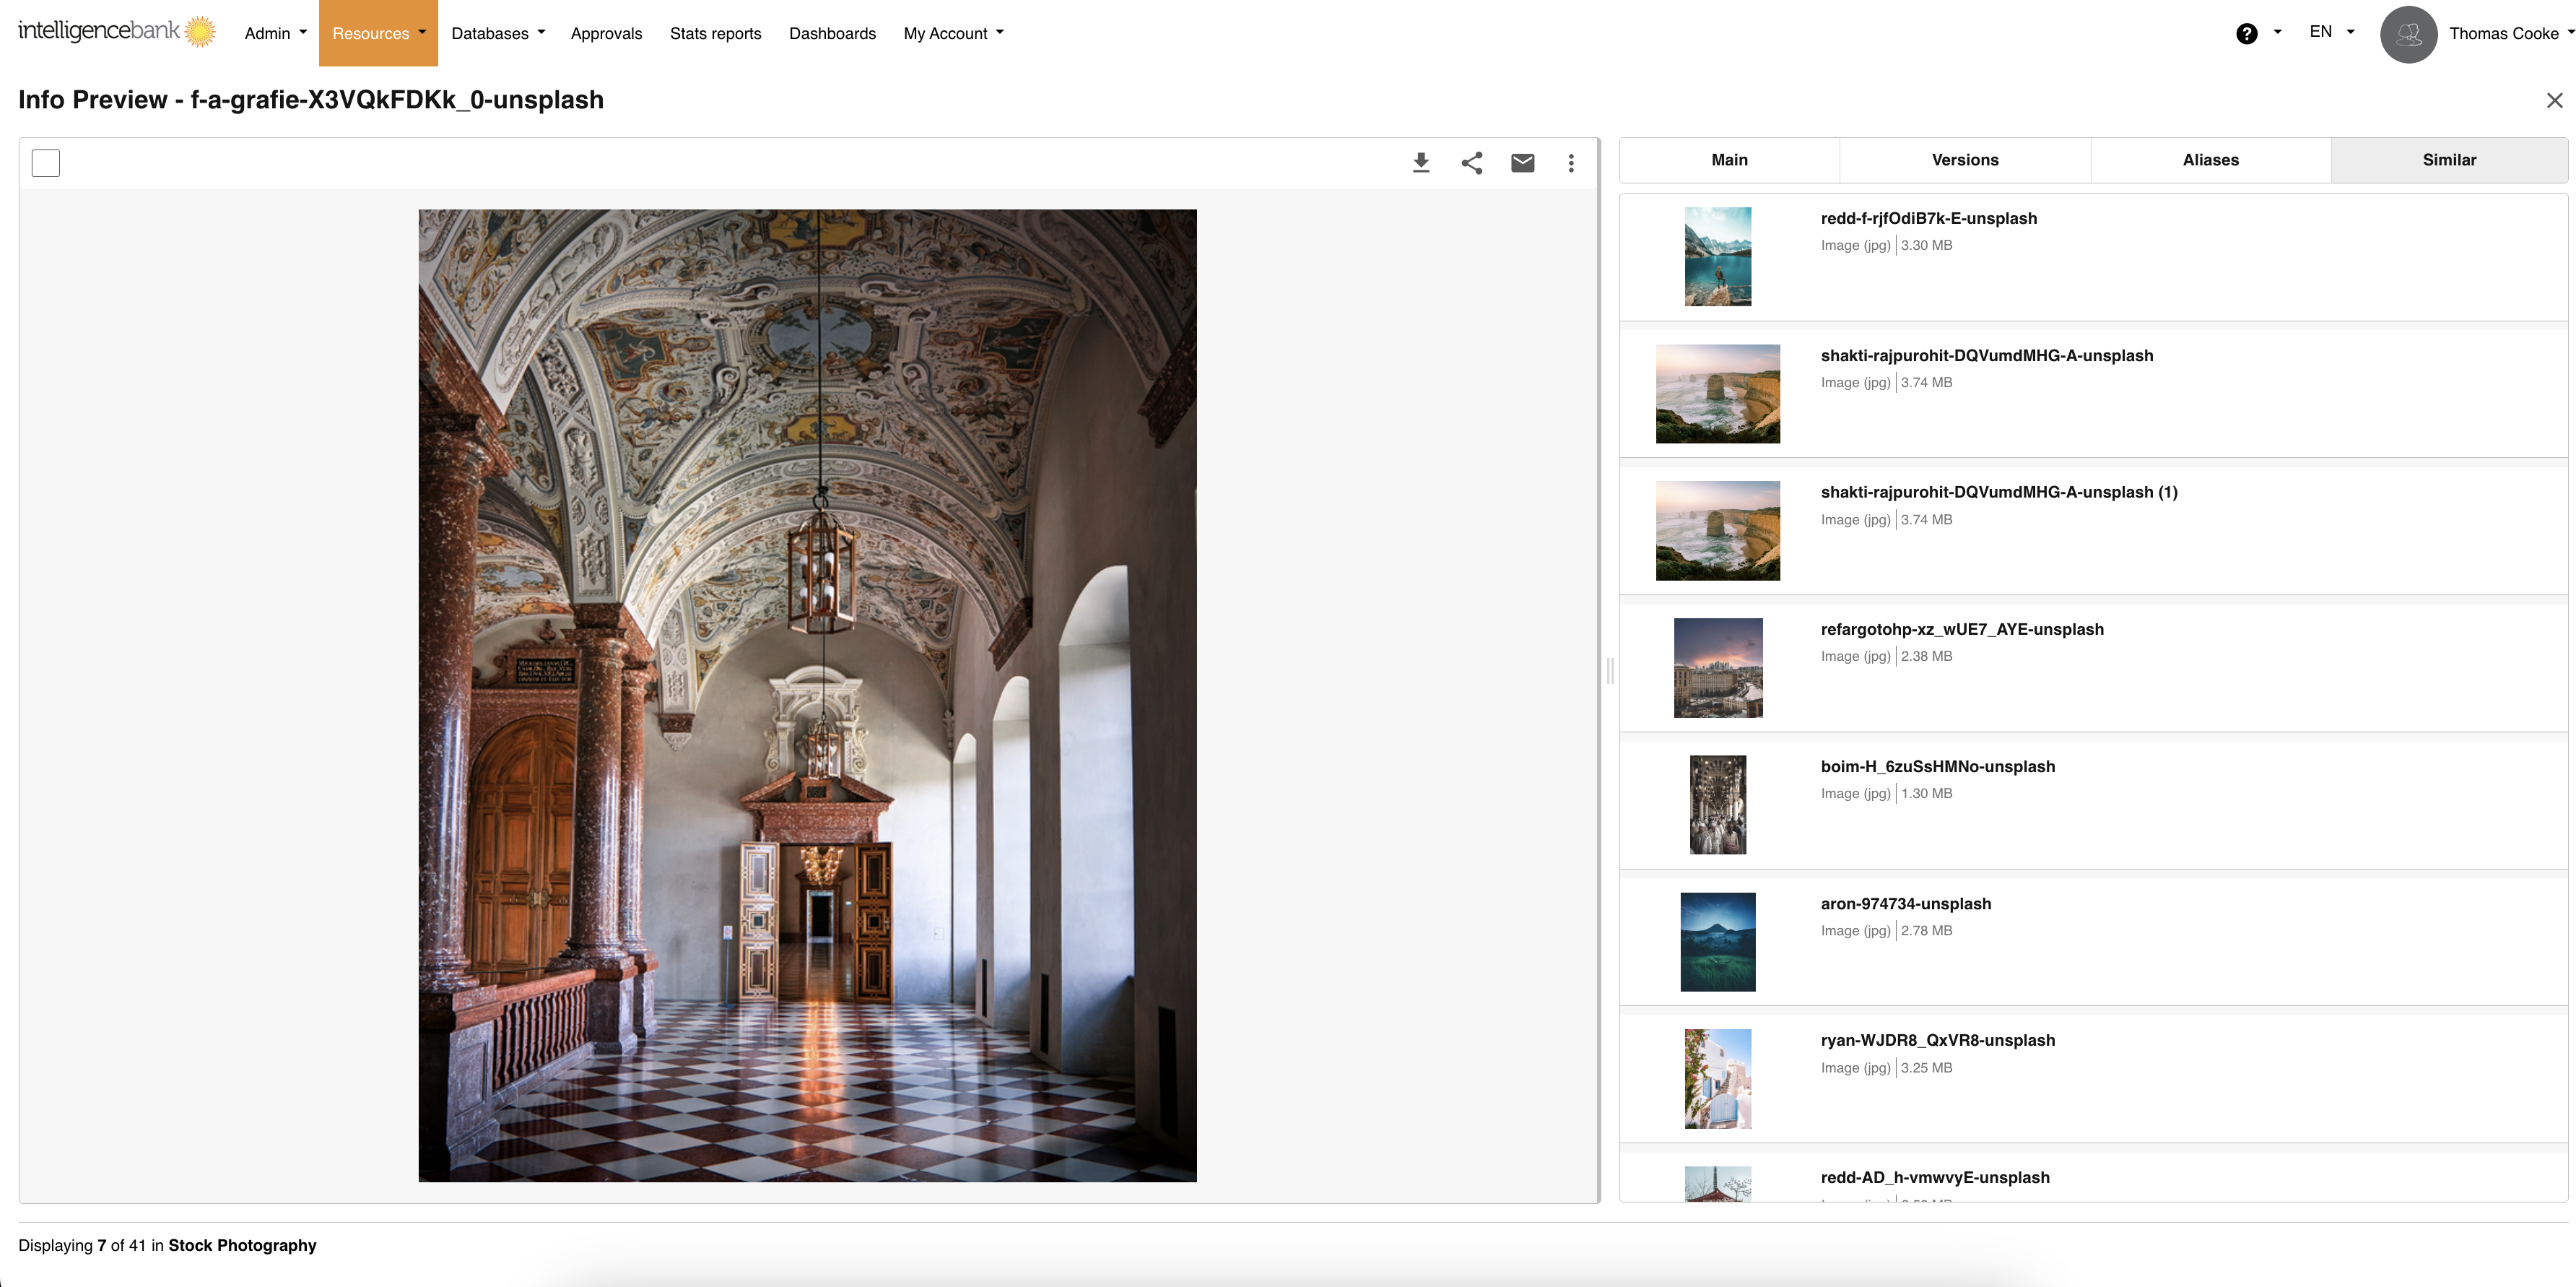Image resolution: width=2576 pixels, height=1287 pixels.
Task: Open the Databases dropdown menu
Action: click(x=498, y=33)
